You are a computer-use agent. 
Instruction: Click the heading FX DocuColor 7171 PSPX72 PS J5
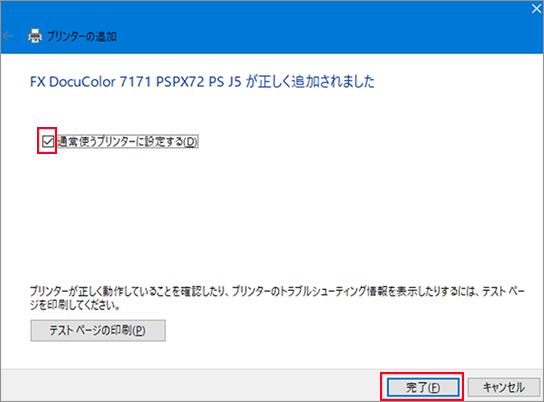click(x=135, y=82)
